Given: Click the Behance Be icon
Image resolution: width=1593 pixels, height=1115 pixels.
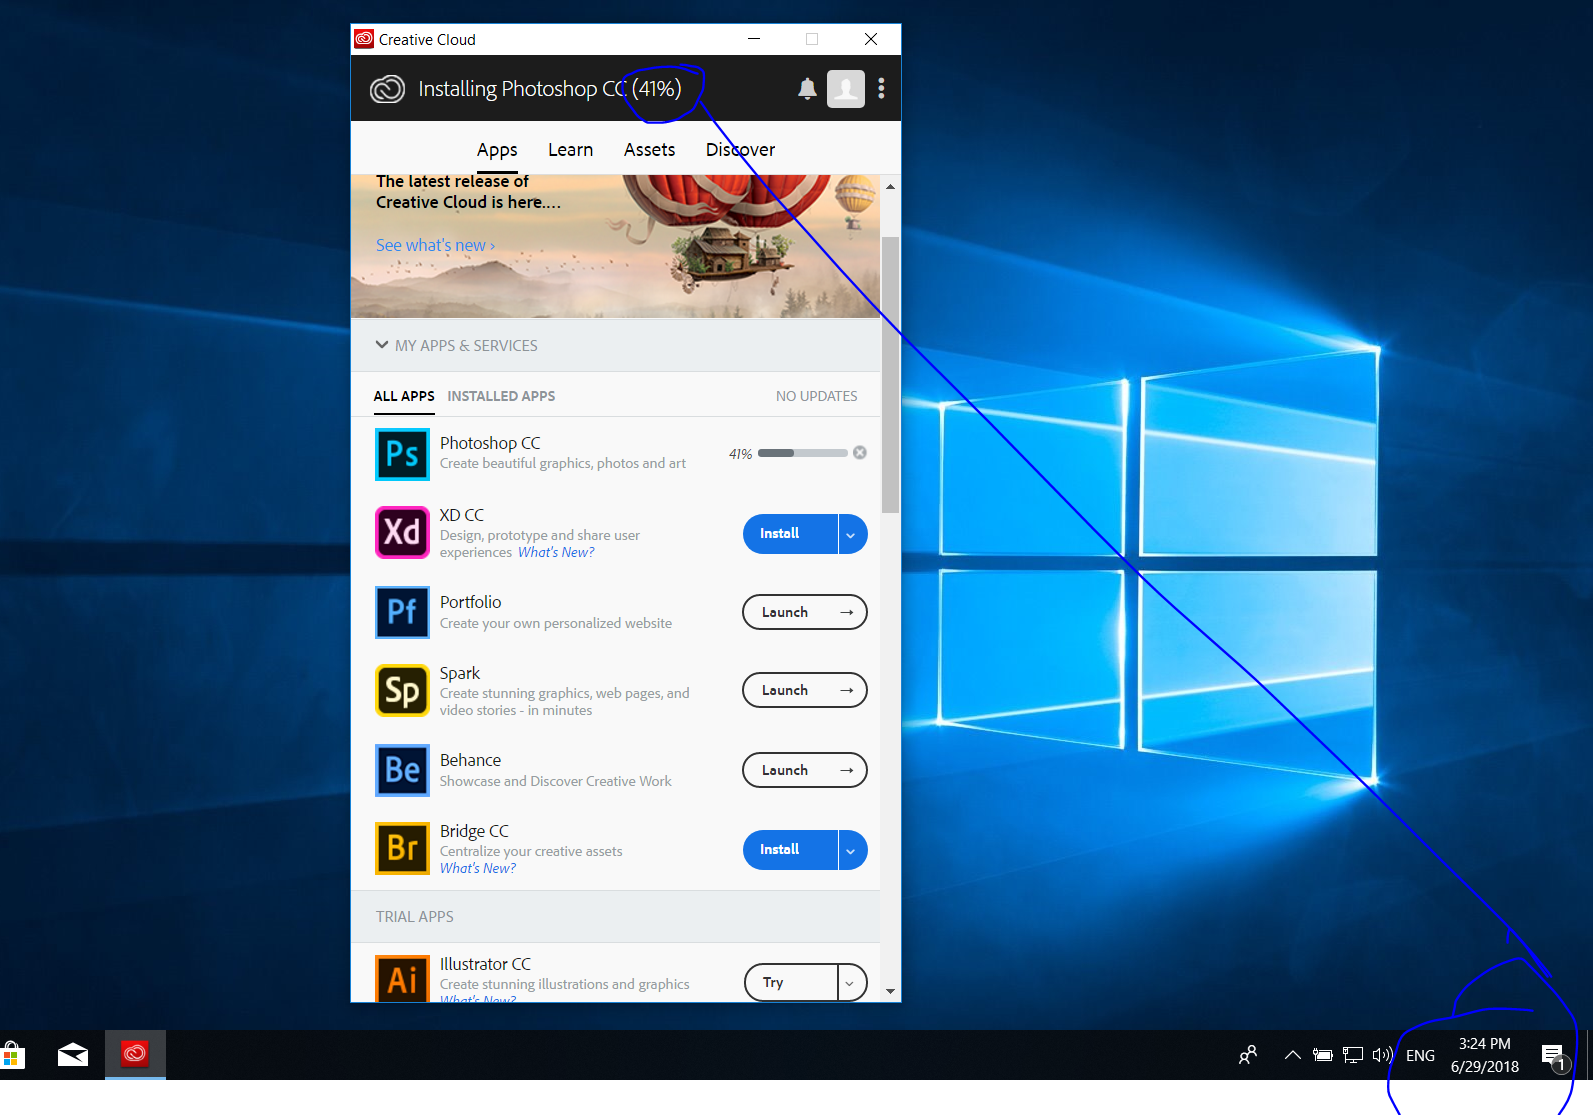Looking at the screenshot, I should (402, 770).
